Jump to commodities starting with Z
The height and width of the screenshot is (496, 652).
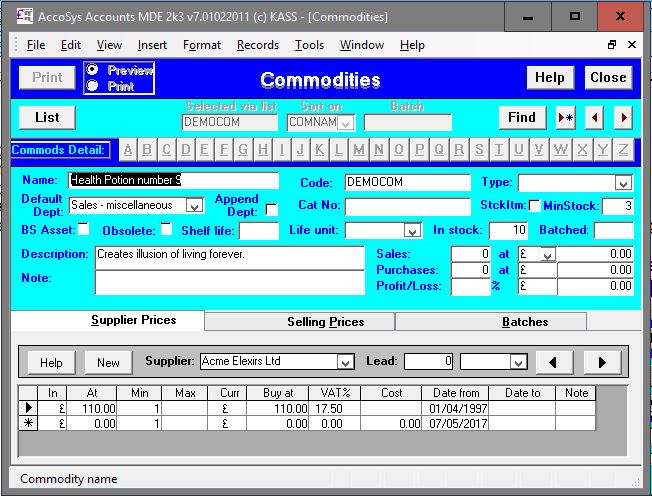623,150
